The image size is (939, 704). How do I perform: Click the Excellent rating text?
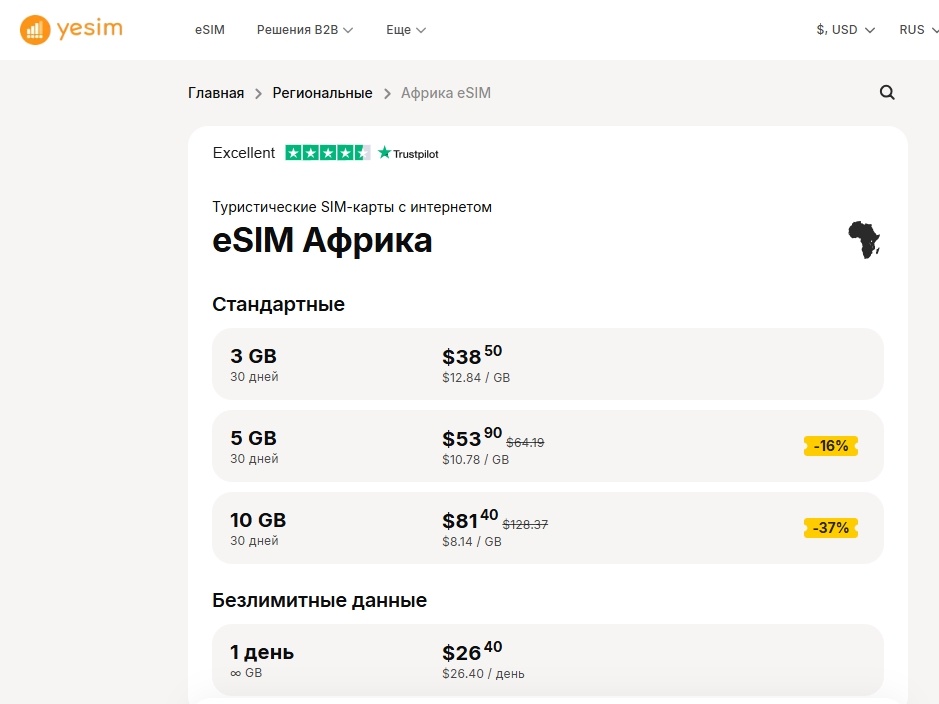[244, 153]
